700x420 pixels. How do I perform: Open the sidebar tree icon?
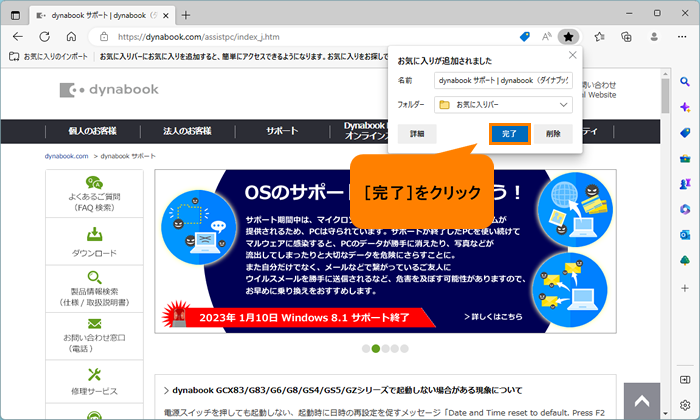[x=685, y=261]
